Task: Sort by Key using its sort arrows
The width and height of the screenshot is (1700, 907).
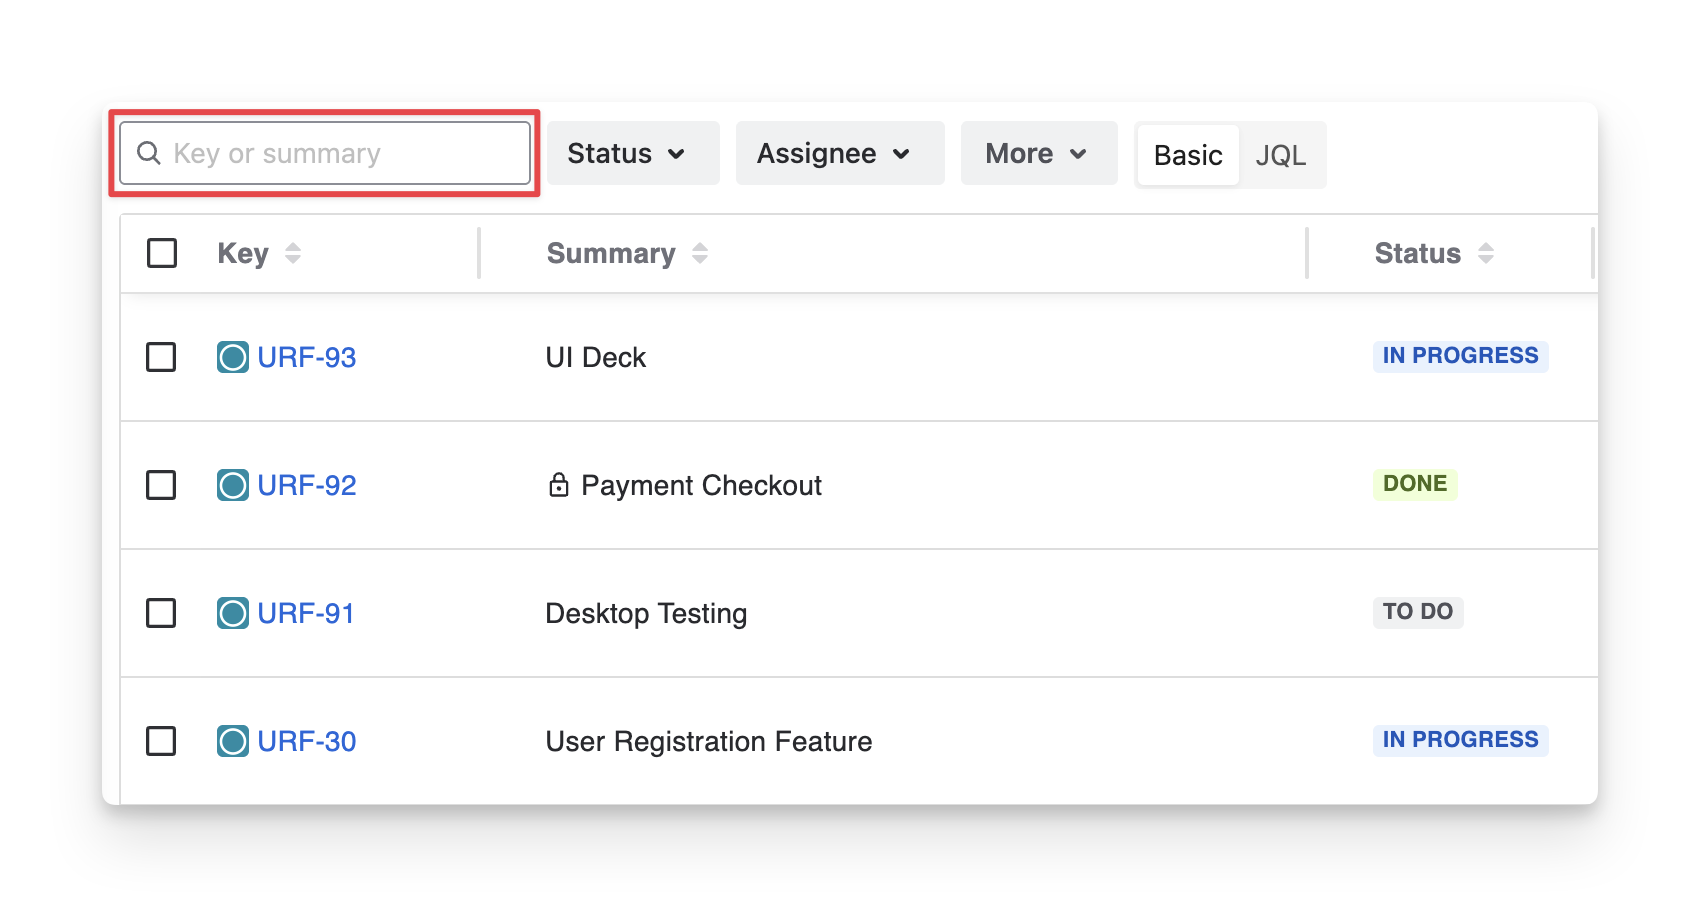Action: (x=293, y=253)
